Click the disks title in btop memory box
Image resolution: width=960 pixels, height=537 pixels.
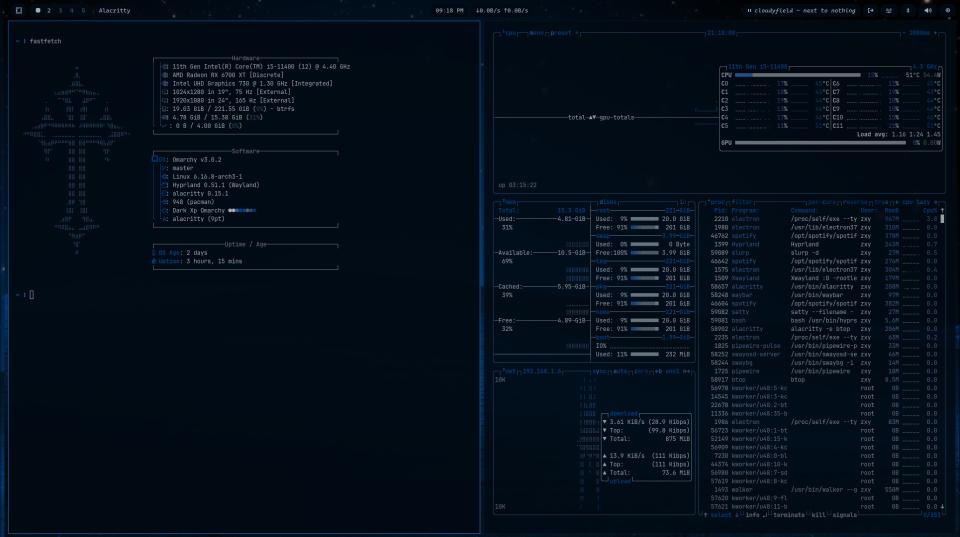[x=608, y=202]
